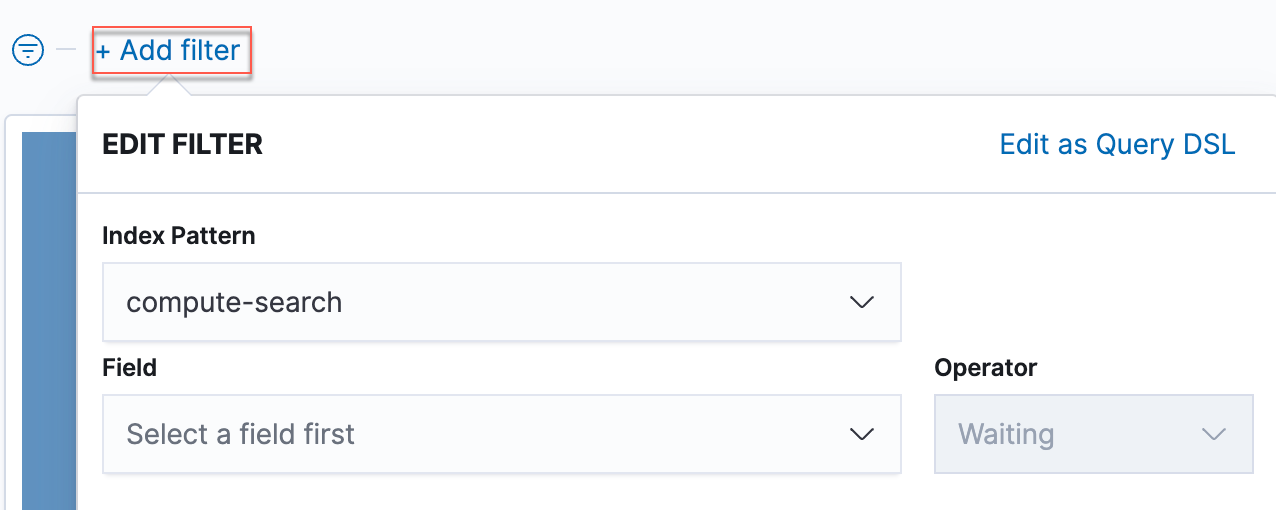Click the lines inside the filter circle icon
The image size is (1276, 510).
(28, 50)
